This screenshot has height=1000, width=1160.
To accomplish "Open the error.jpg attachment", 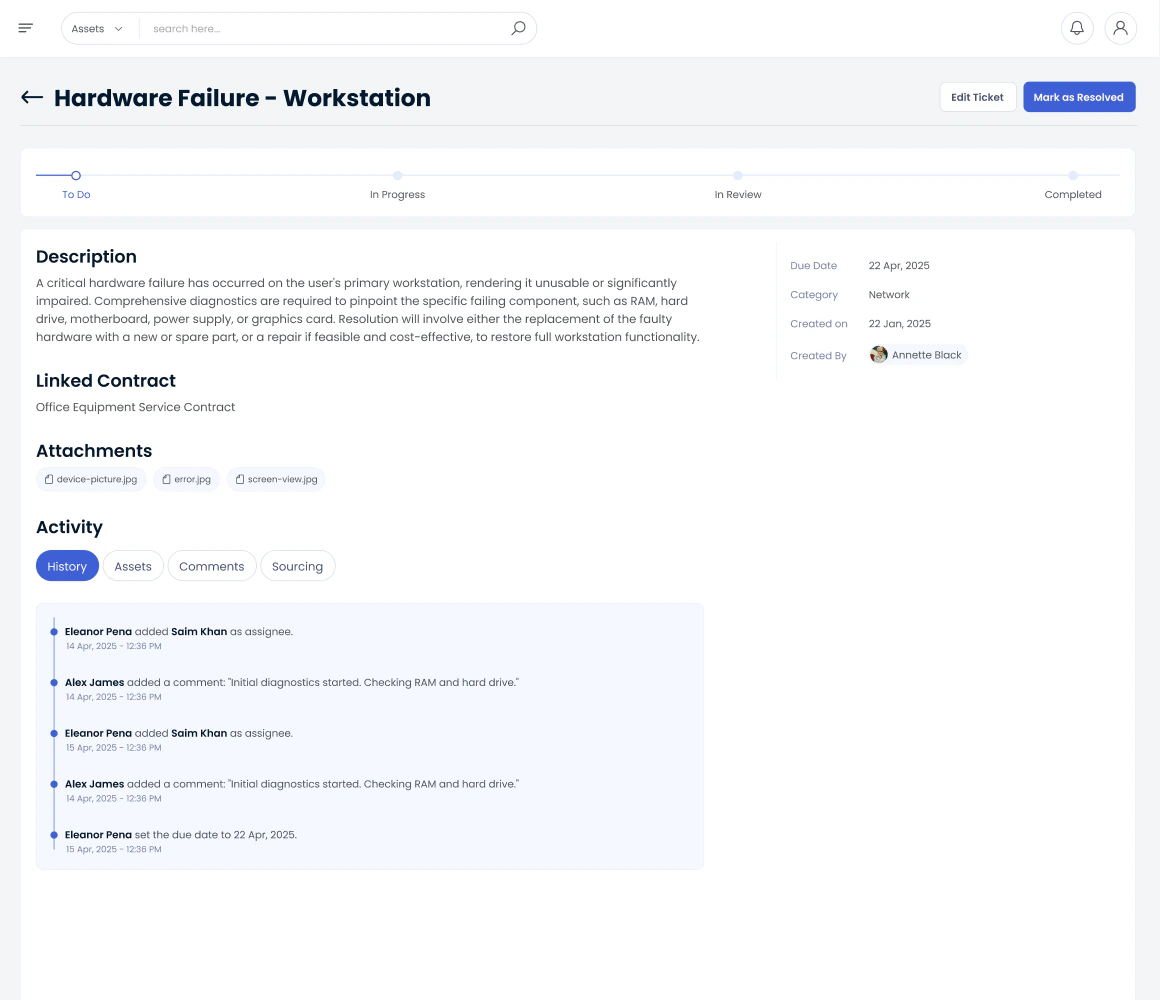I will 186,479.
